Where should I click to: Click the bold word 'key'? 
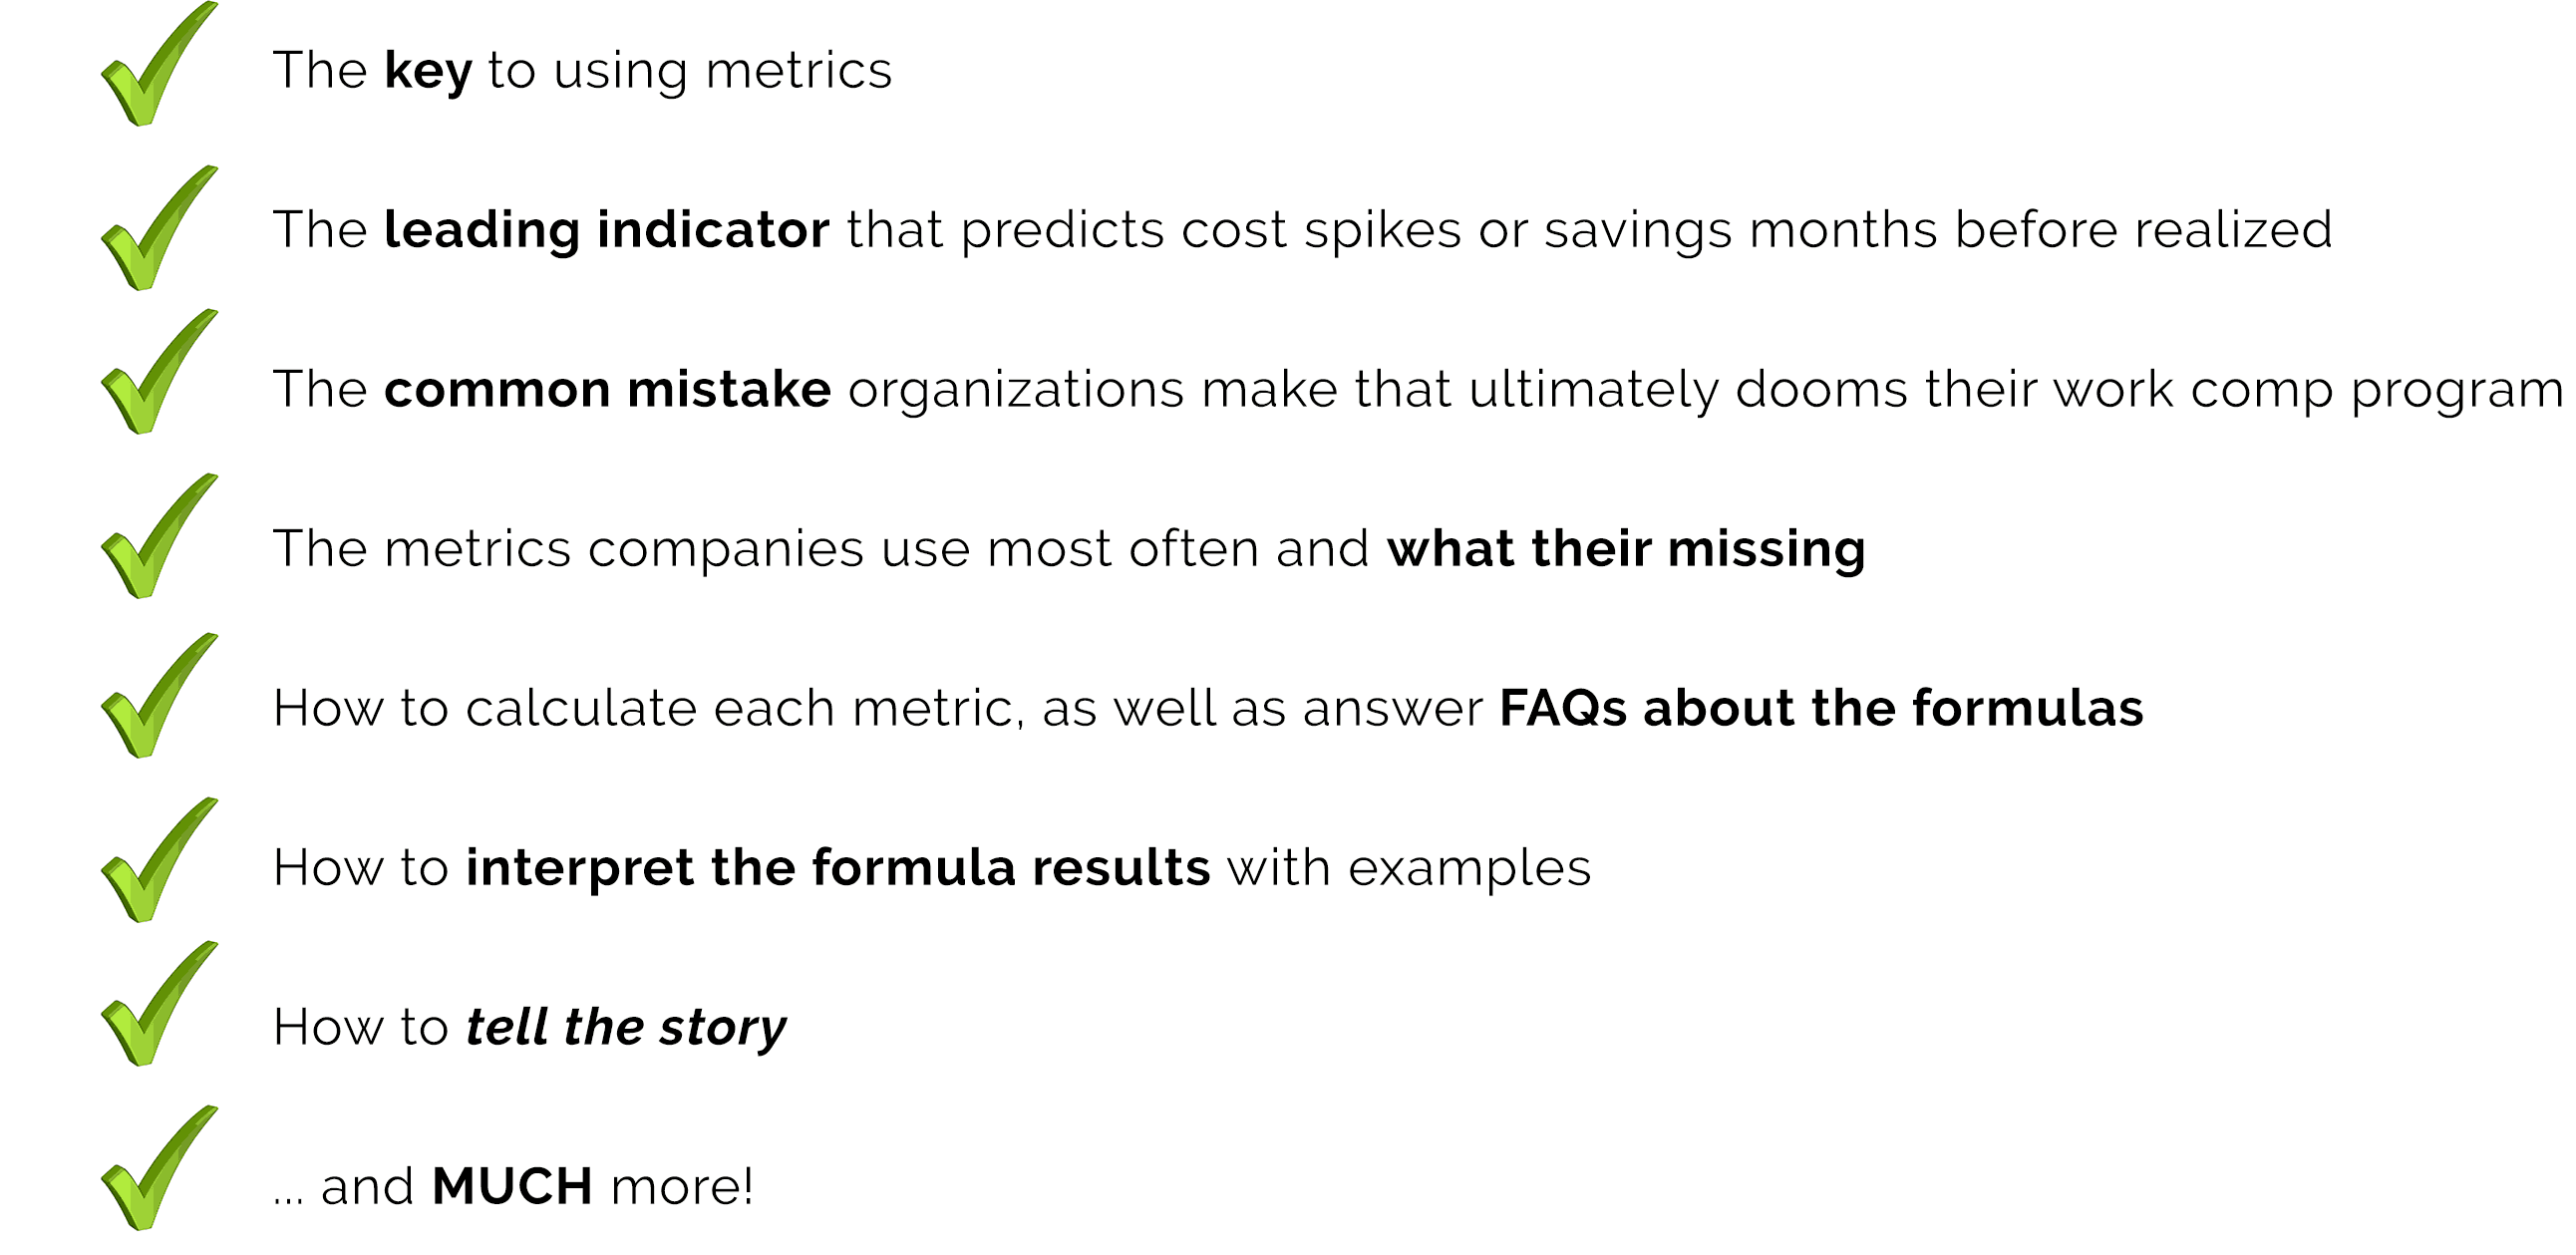tap(428, 72)
